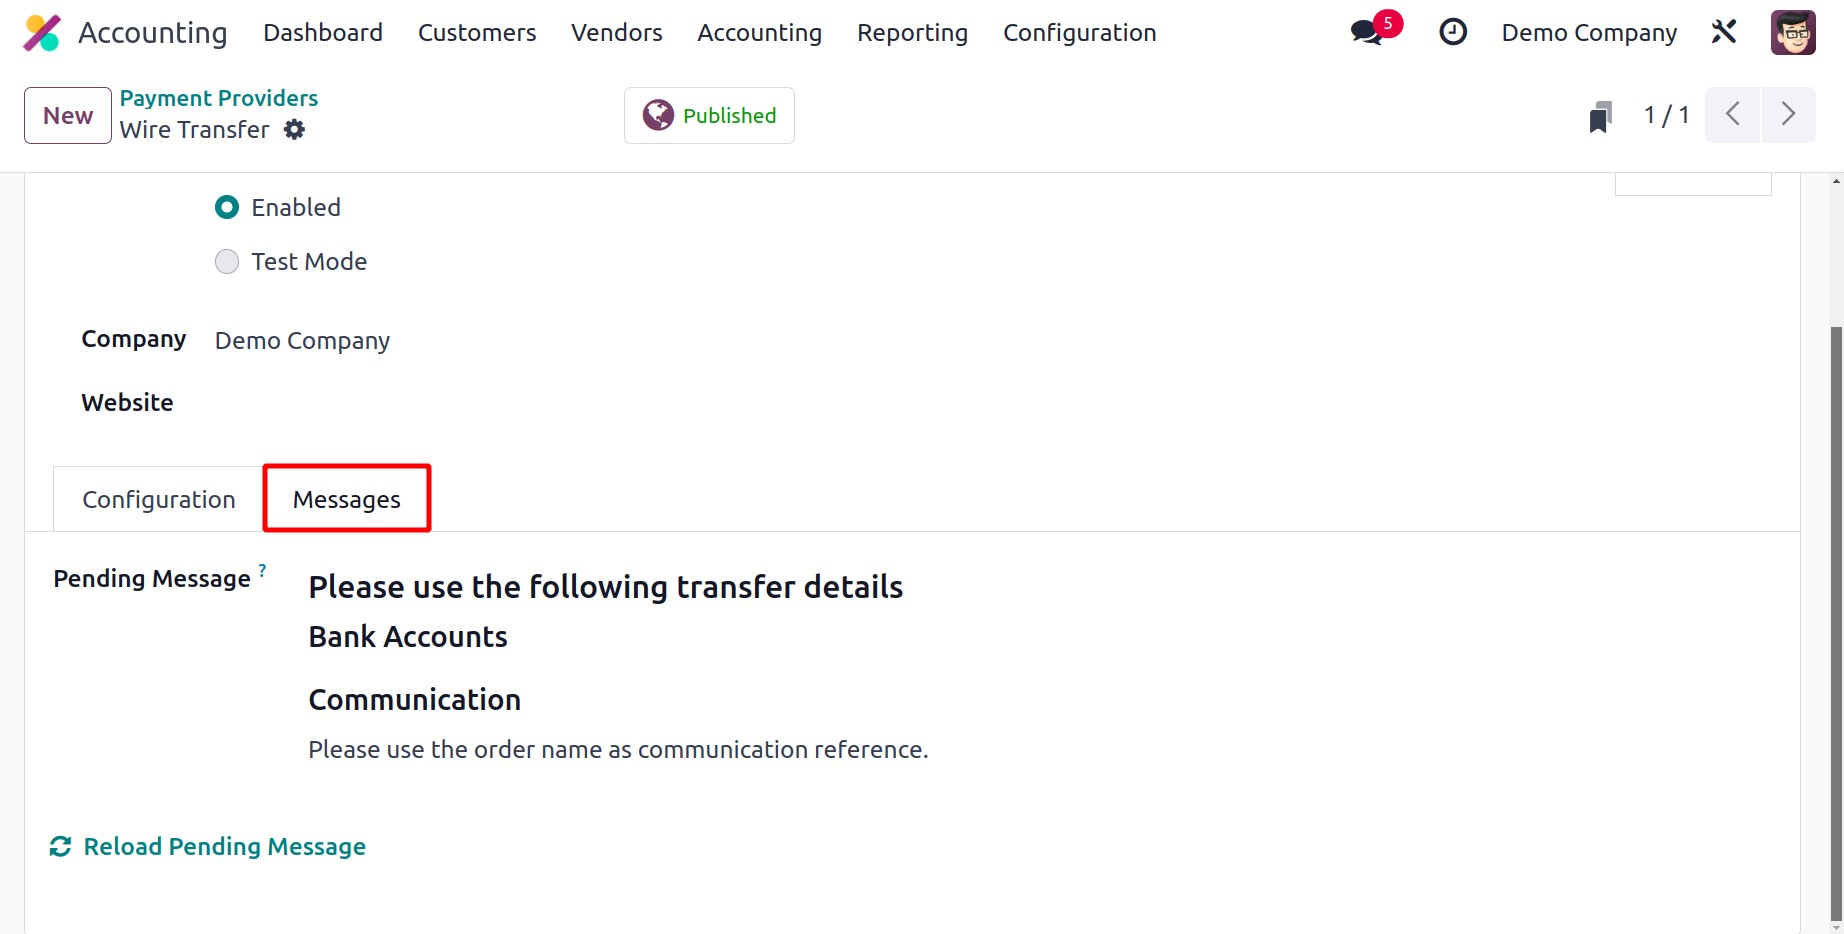The width and height of the screenshot is (1844, 934).
Task: Expand the Reporting menu
Action: [912, 33]
